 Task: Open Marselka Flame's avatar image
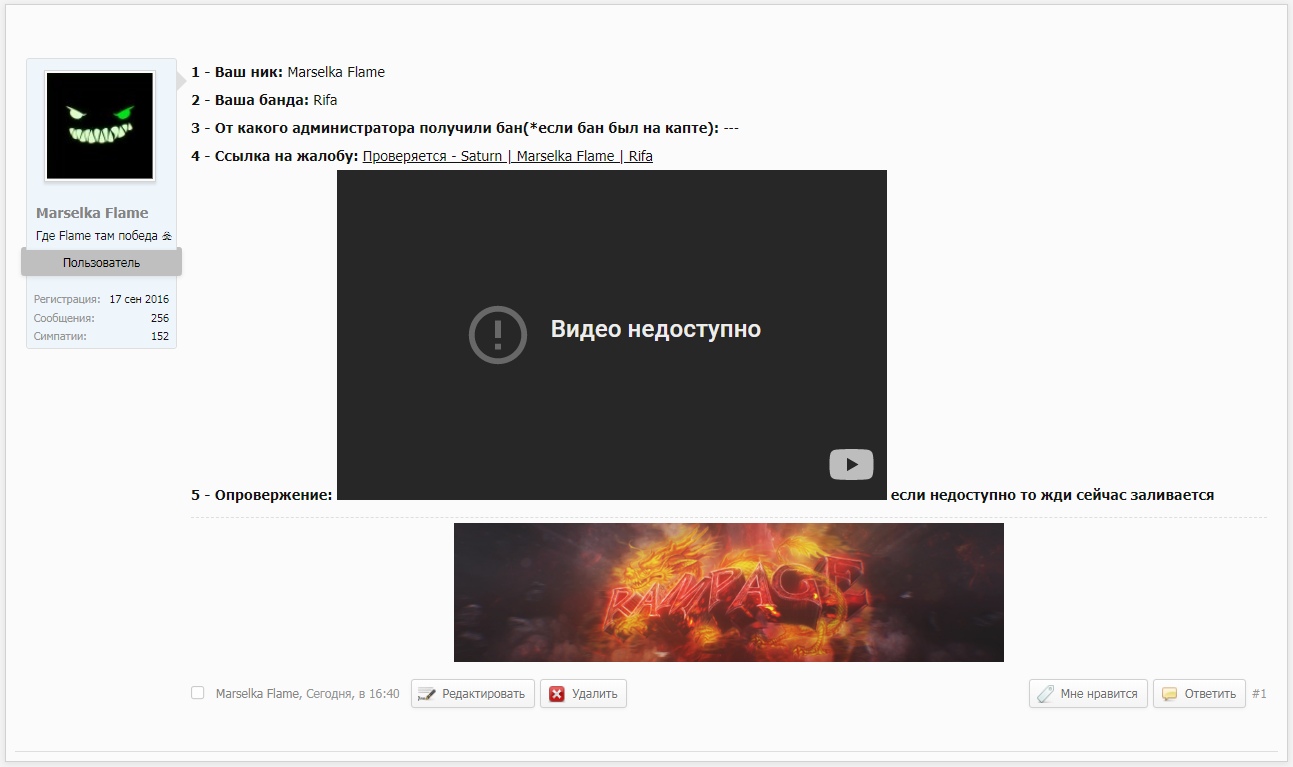pyautogui.click(x=100, y=126)
